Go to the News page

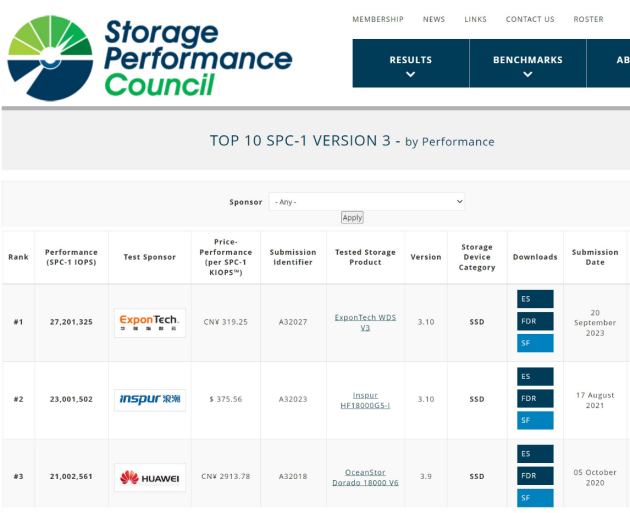[434, 19]
